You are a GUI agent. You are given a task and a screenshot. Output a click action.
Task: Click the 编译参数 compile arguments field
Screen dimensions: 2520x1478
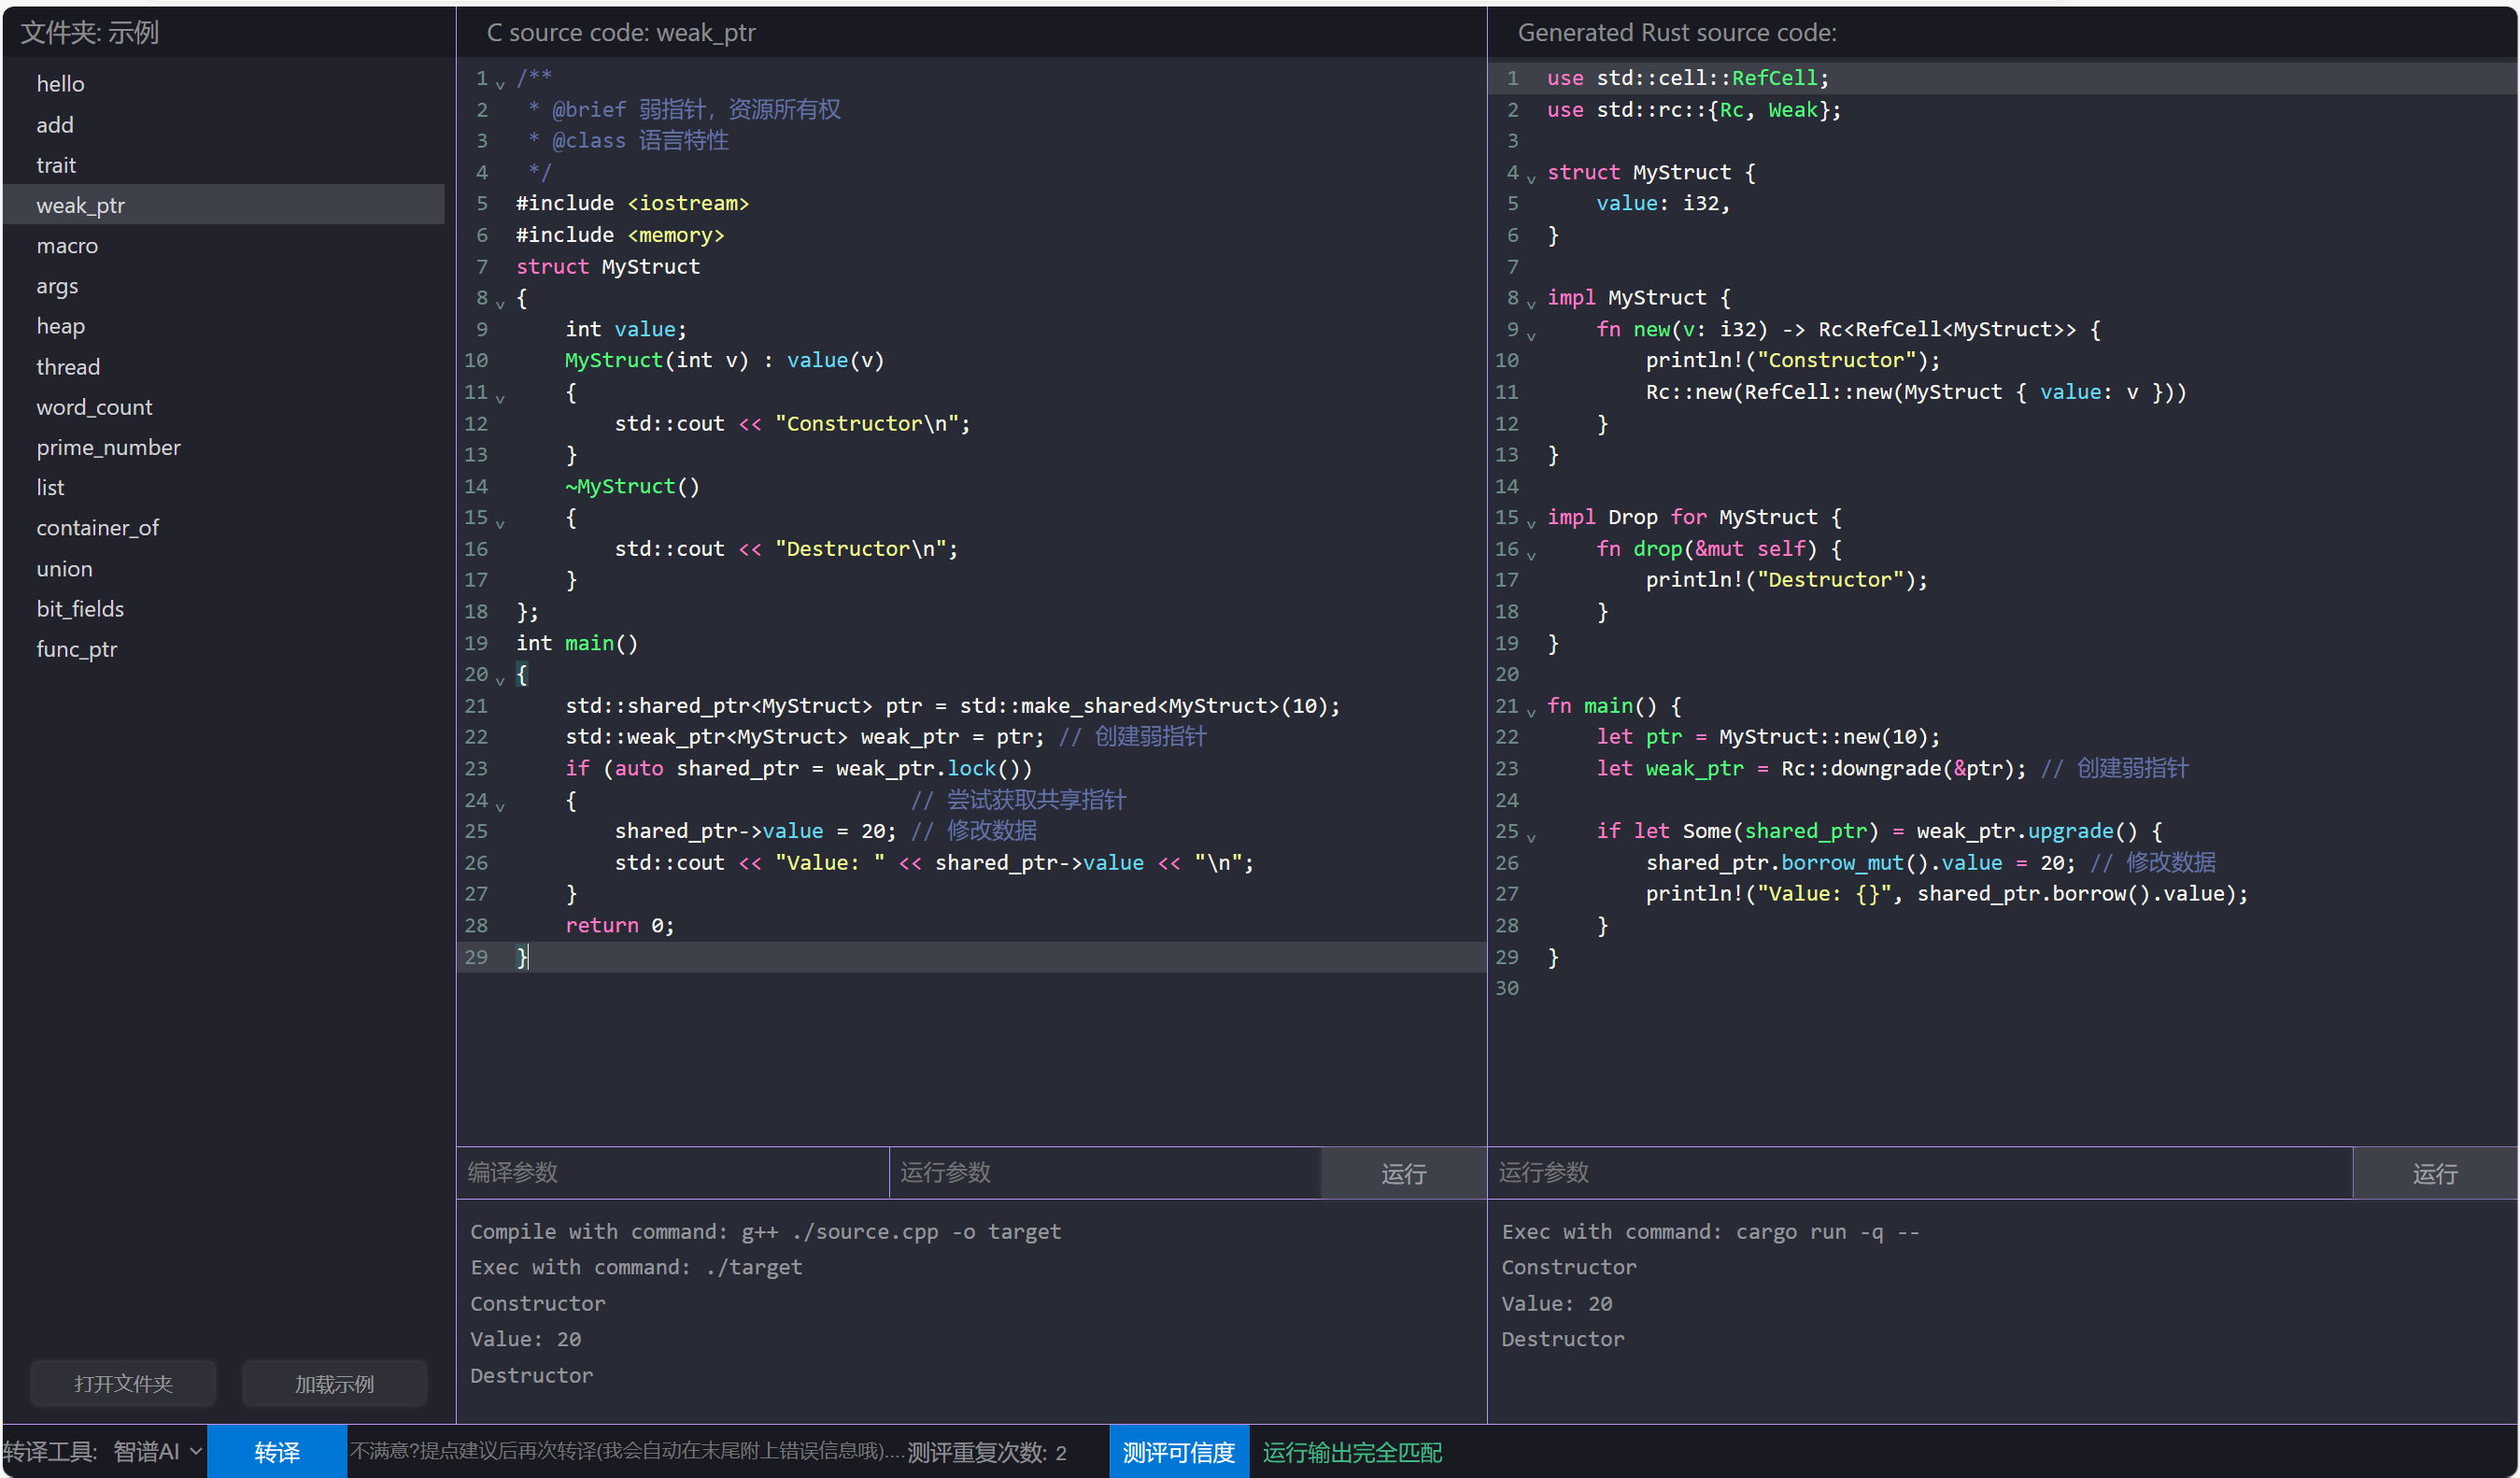[x=673, y=1172]
